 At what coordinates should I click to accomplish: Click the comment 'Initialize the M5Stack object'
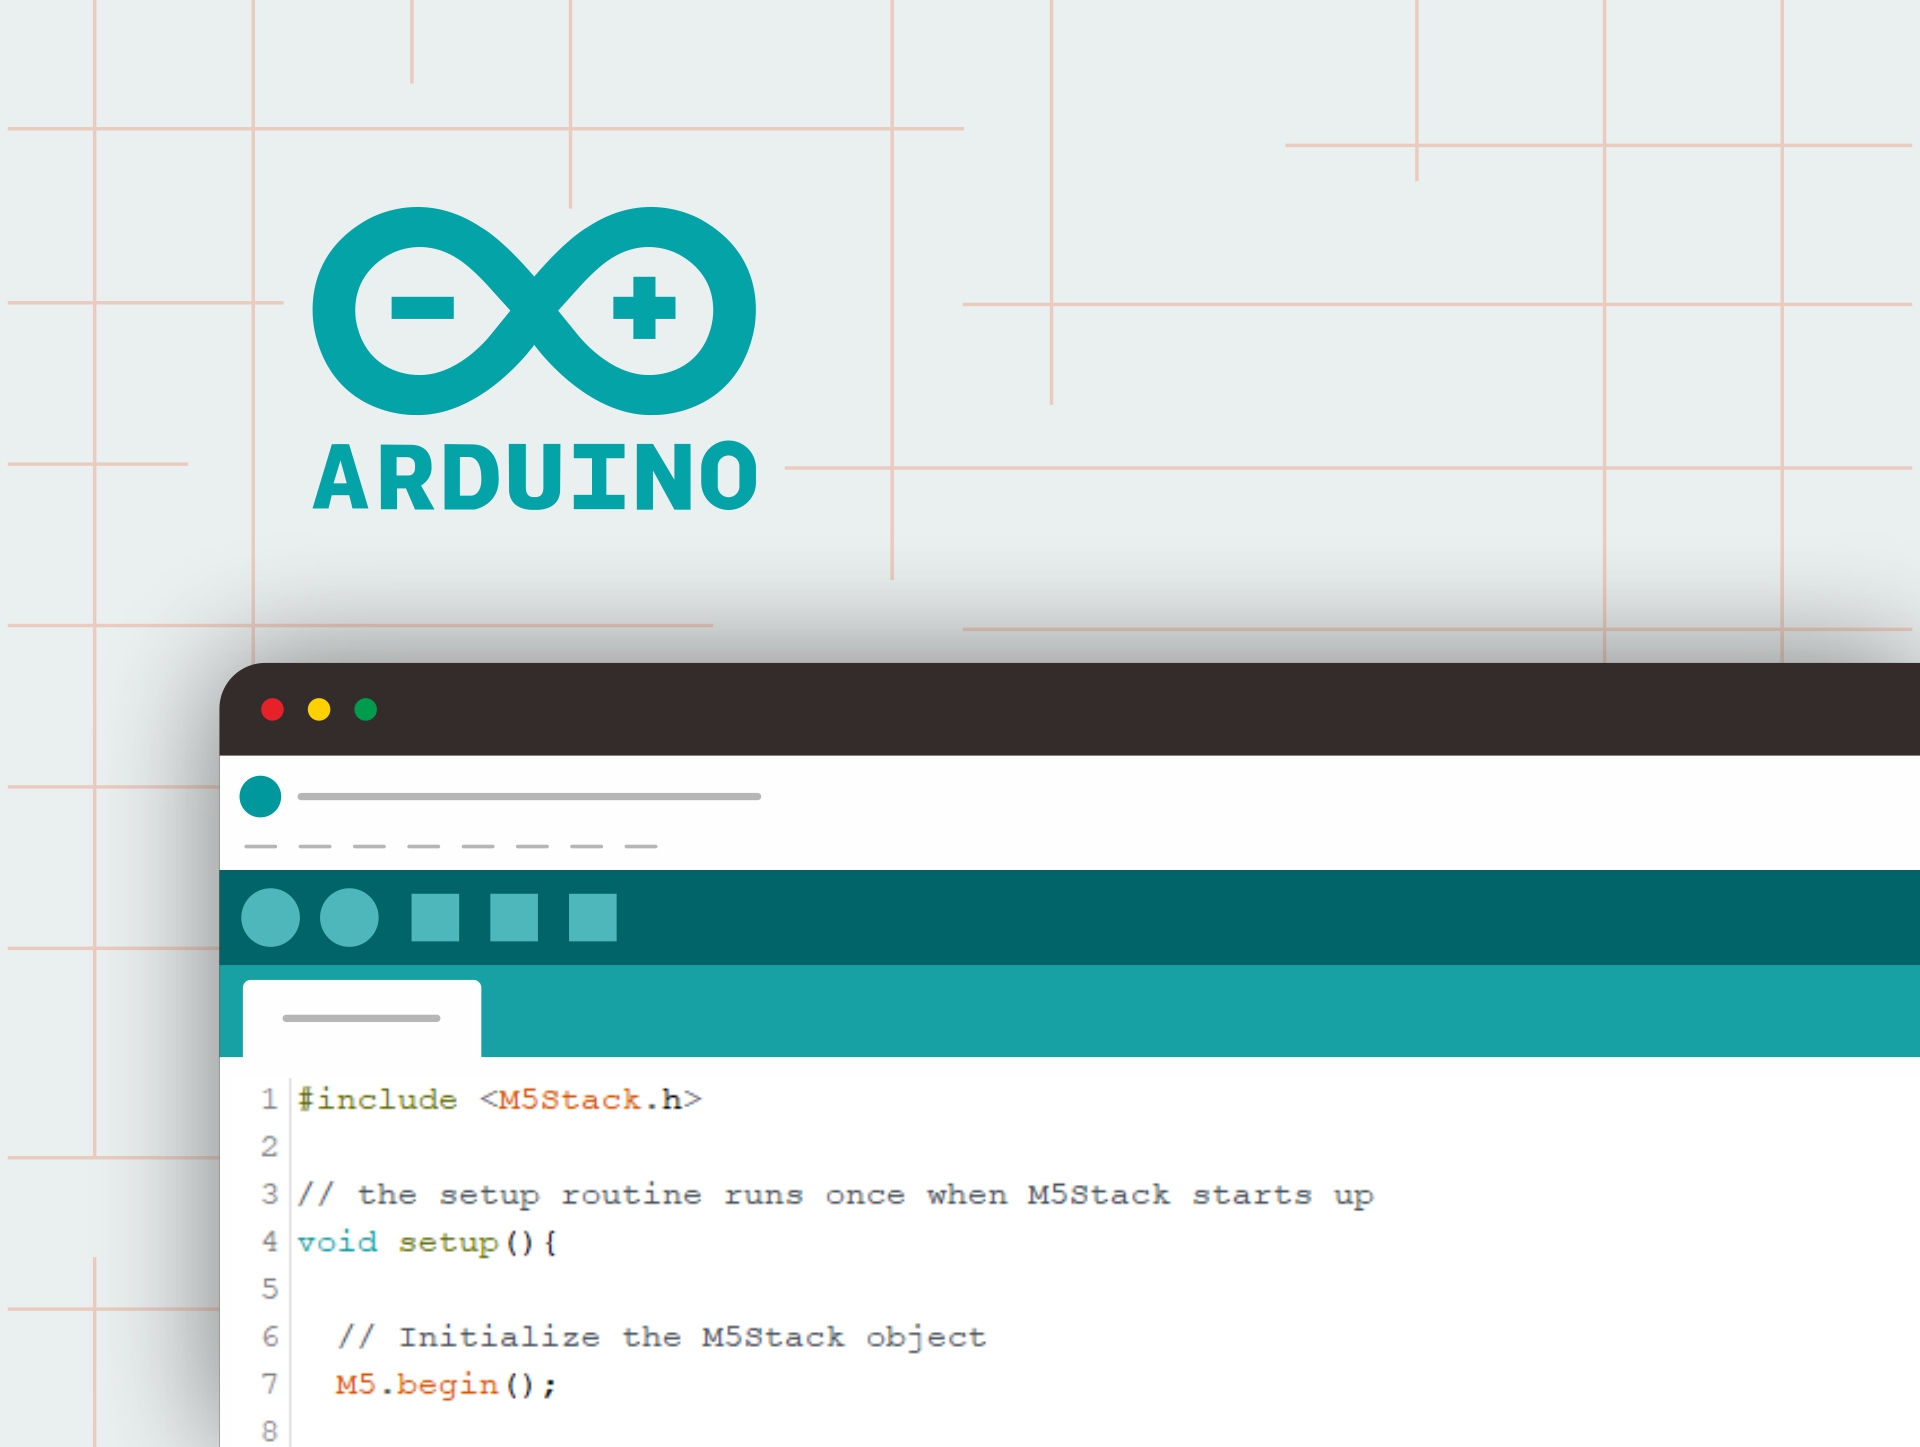coord(692,1337)
